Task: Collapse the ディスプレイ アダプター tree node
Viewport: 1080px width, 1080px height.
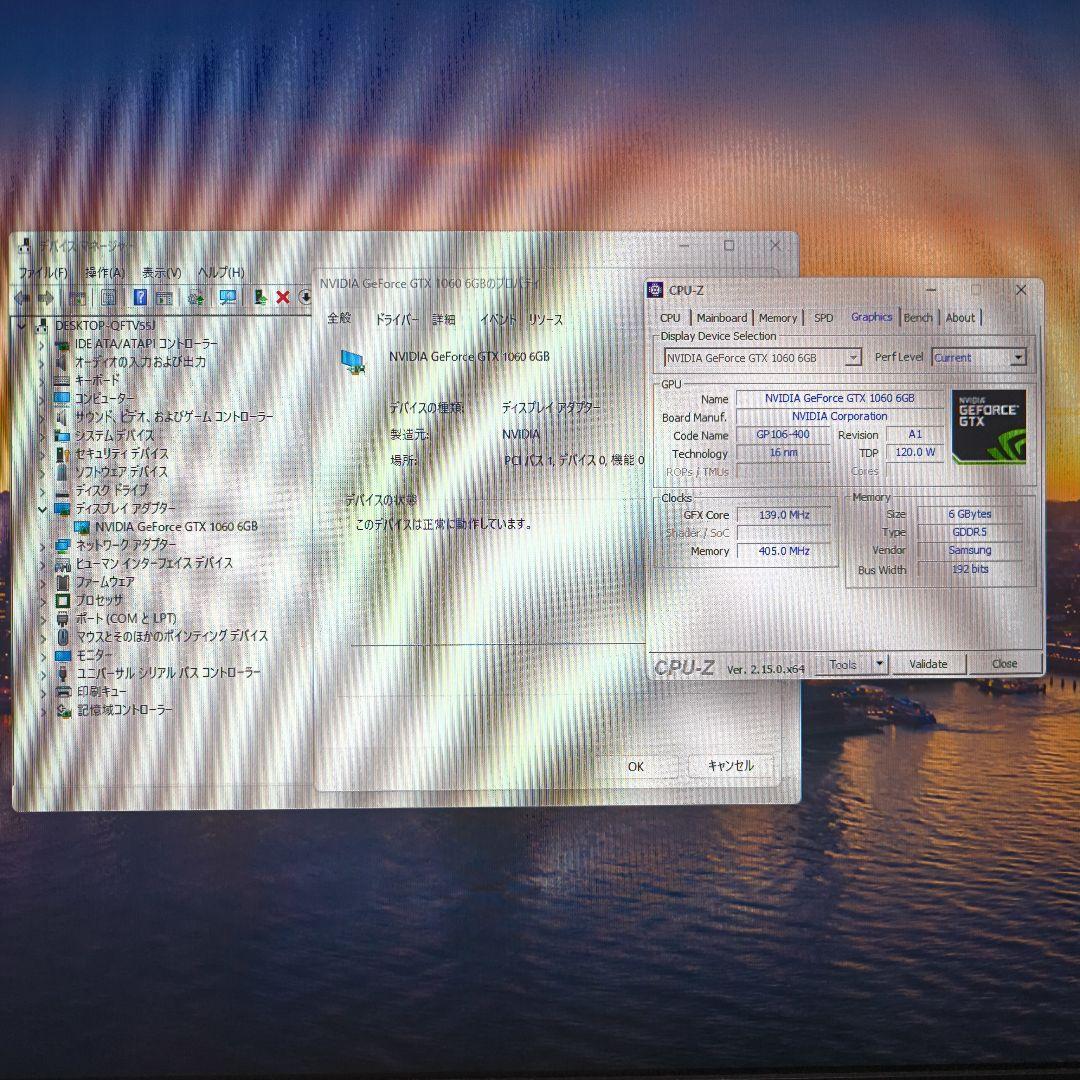Action: (42, 508)
